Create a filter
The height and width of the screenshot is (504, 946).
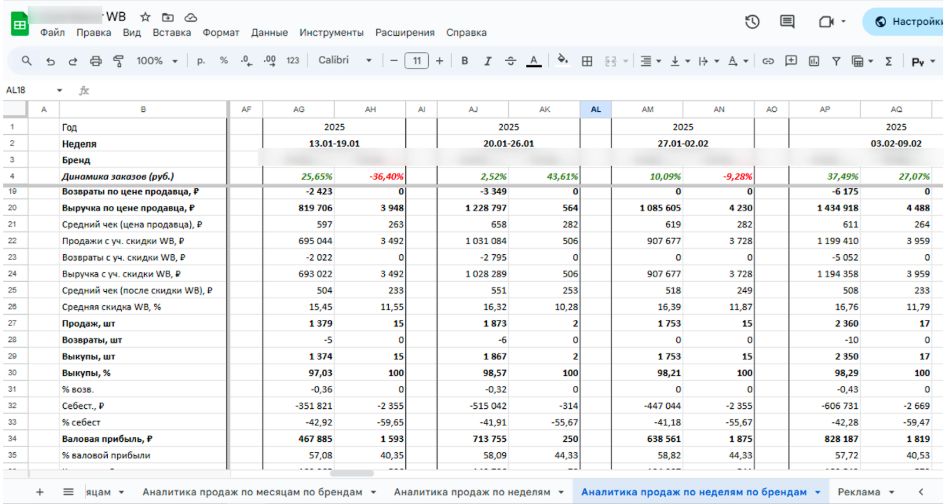pos(836,60)
